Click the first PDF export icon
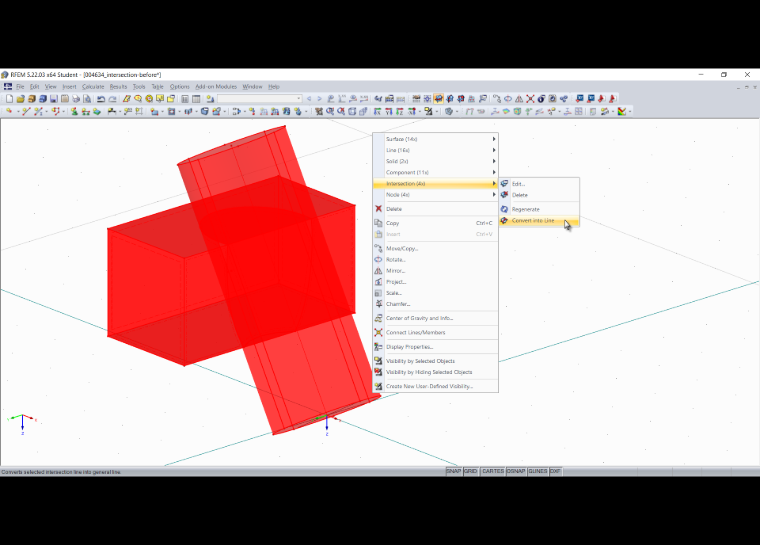The height and width of the screenshot is (545, 760). pyautogui.click(x=602, y=99)
